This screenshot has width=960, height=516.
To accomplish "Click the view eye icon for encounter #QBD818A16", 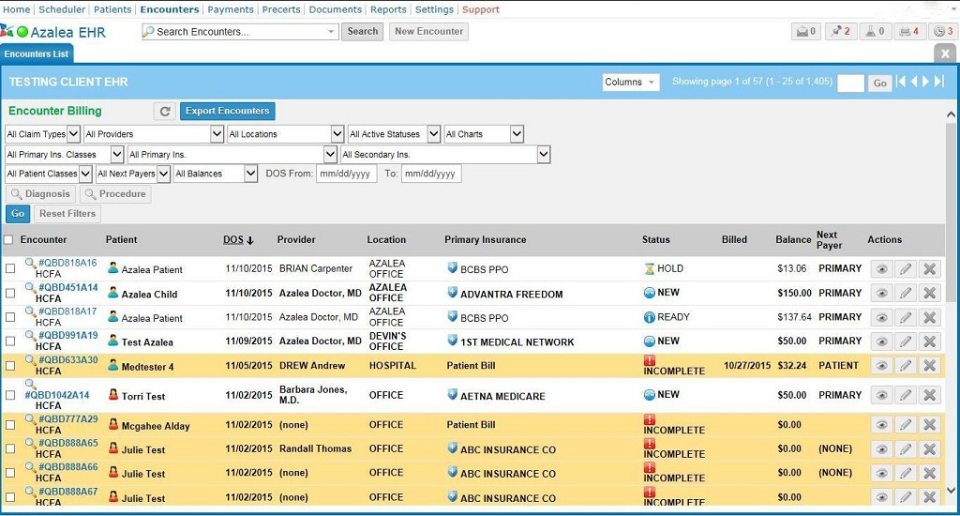I will click(x=881, y=269).
